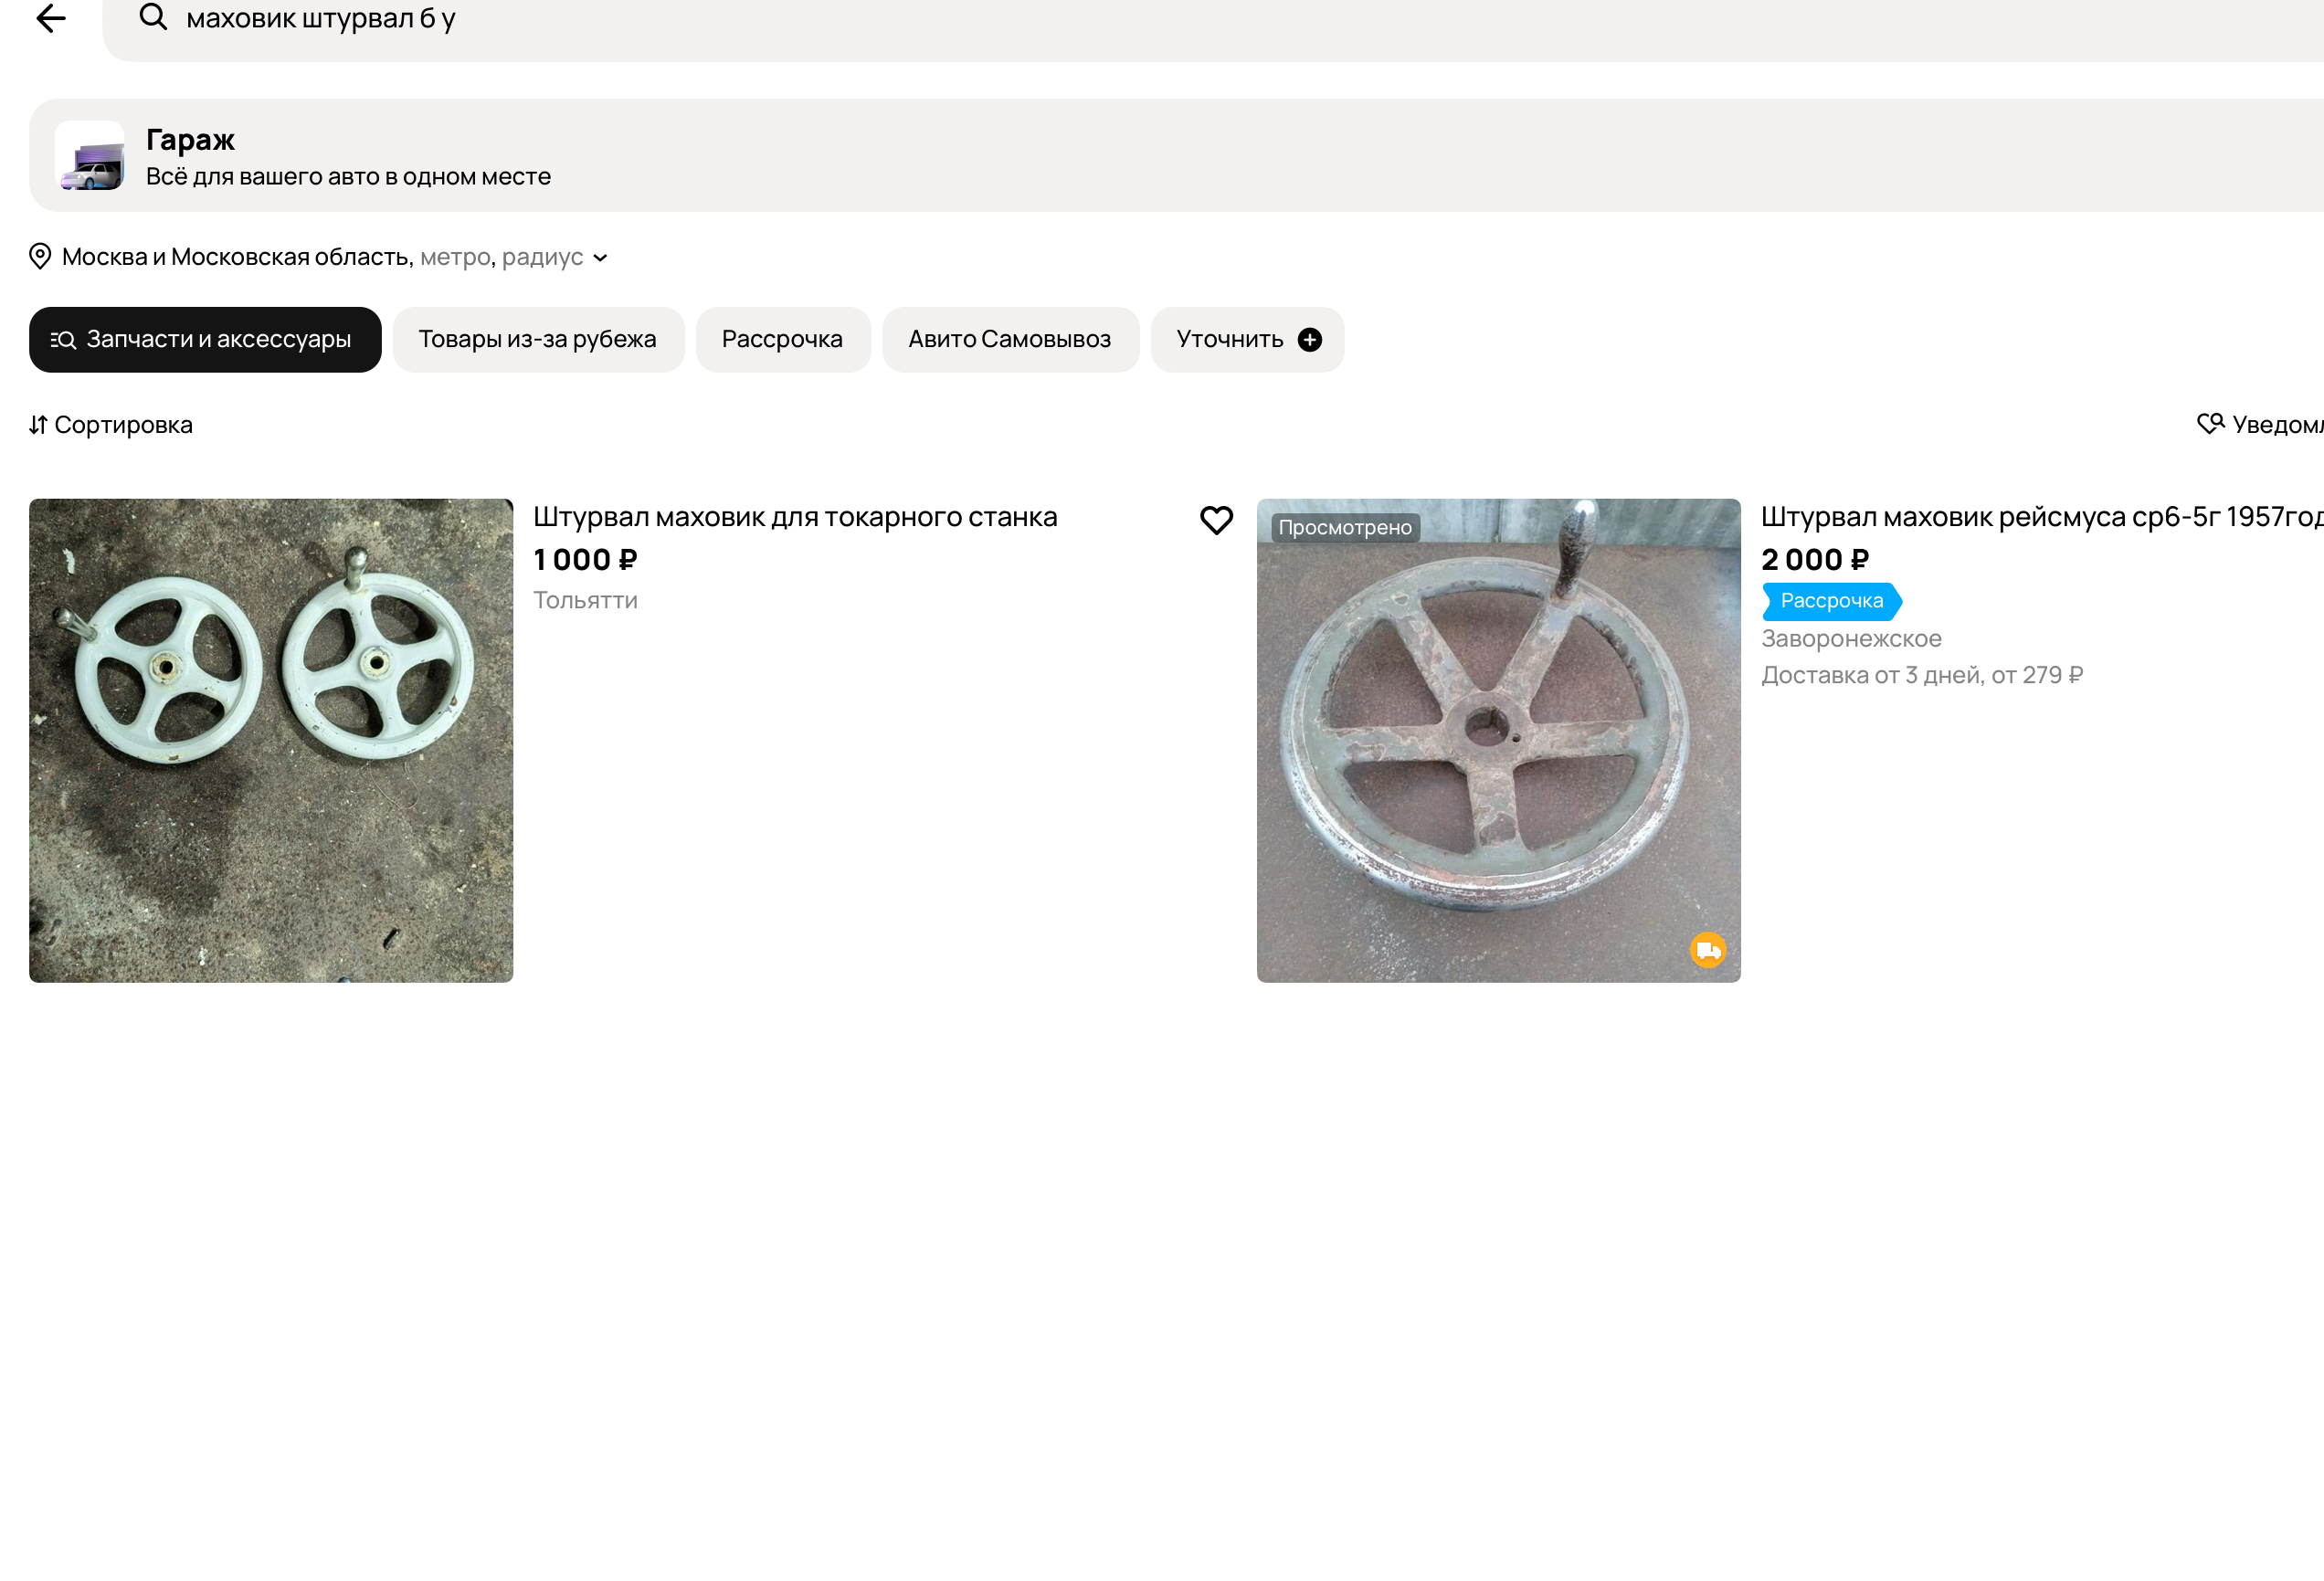This screenshot has height=1581, width=2324.
Task: Click the location pin icon
Action: (x=40, y=256)
